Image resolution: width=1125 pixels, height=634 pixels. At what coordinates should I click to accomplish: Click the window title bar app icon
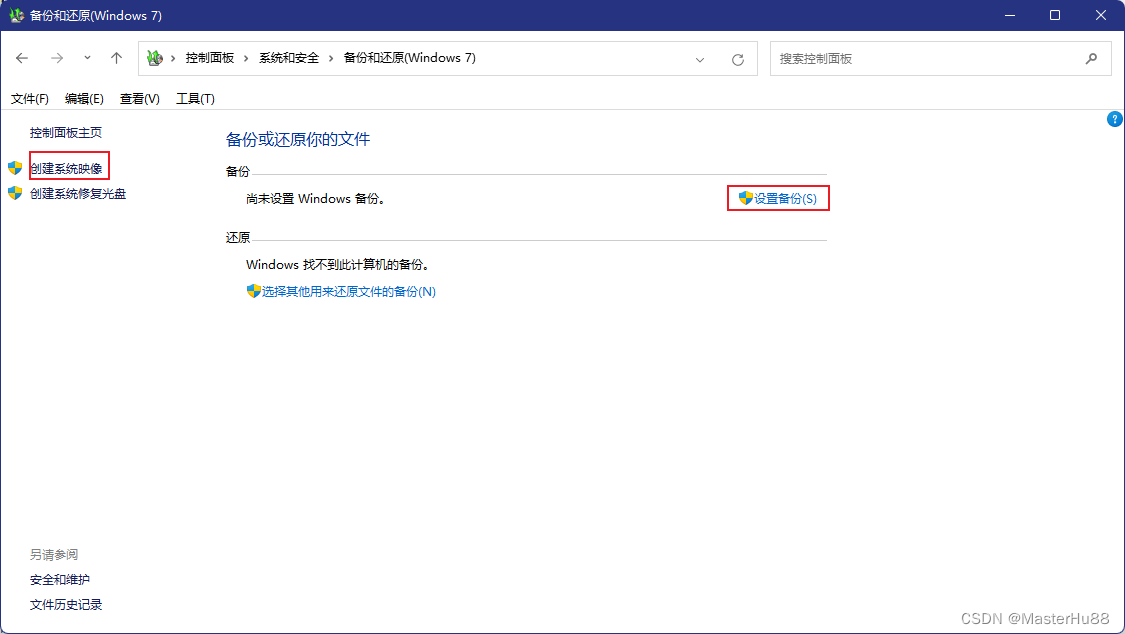click(x=16, y=15)
